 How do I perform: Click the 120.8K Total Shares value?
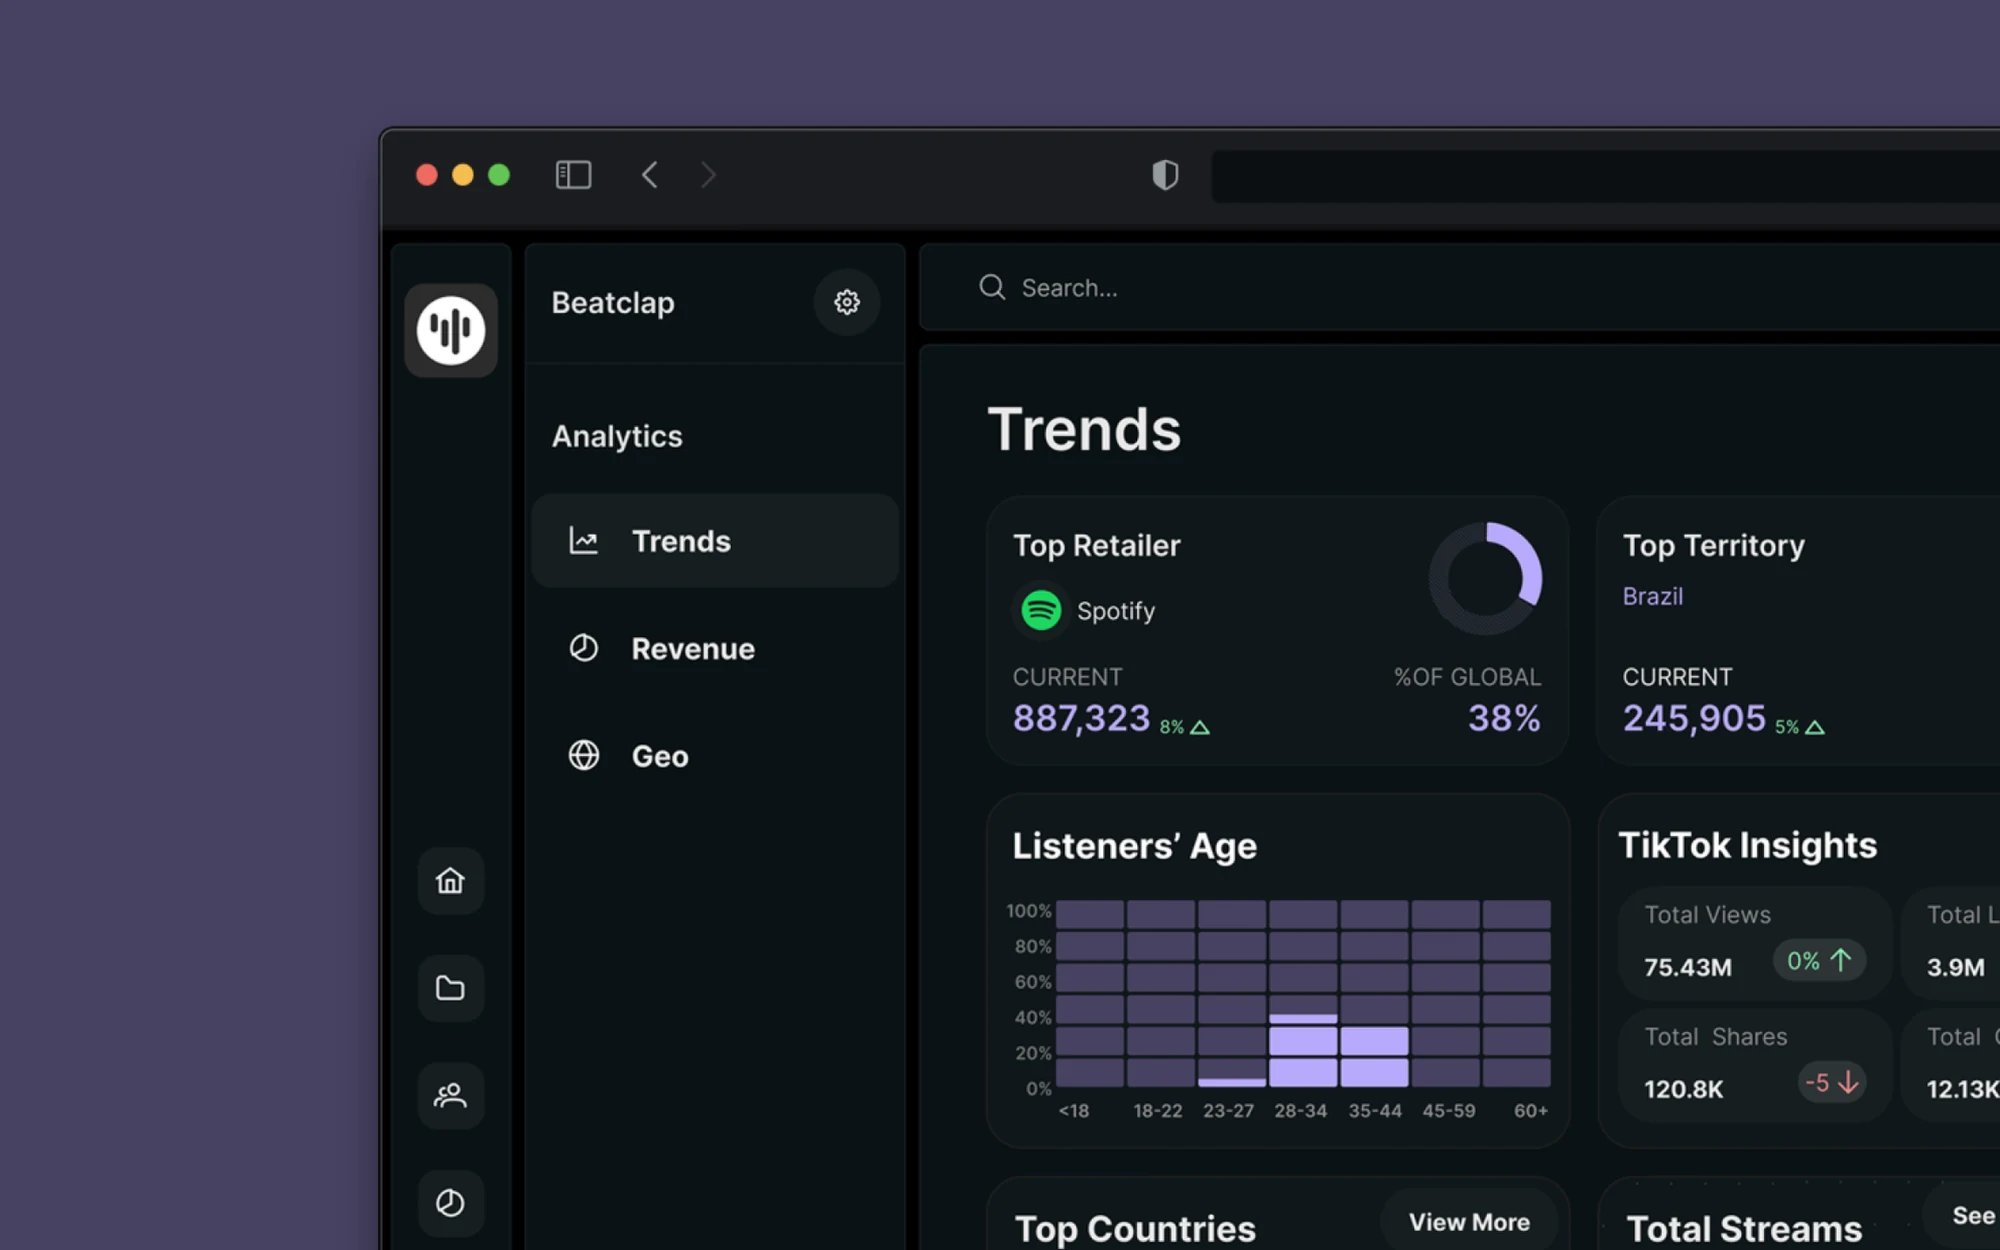(1684, 1089)
